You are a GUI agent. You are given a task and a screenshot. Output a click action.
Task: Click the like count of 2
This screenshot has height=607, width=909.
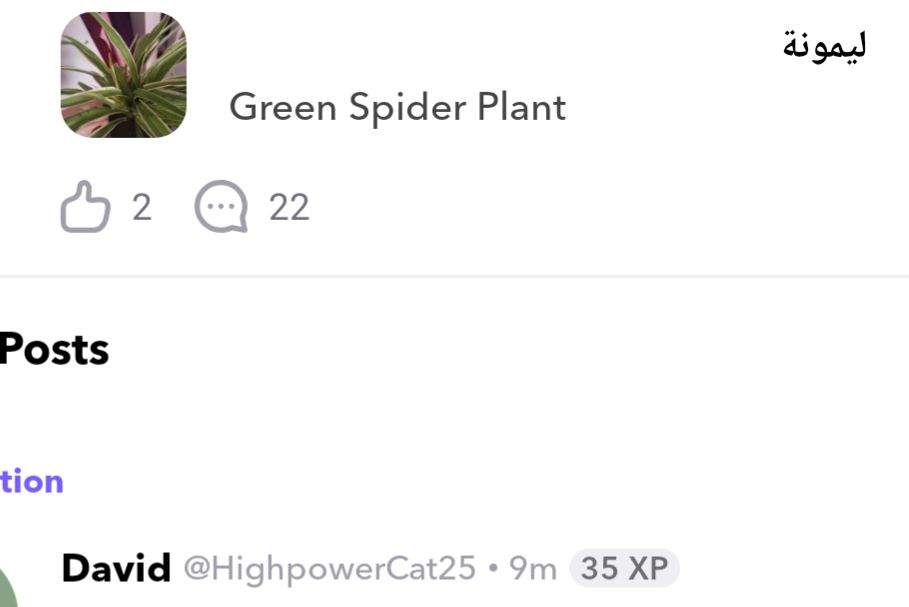(142, 208)
